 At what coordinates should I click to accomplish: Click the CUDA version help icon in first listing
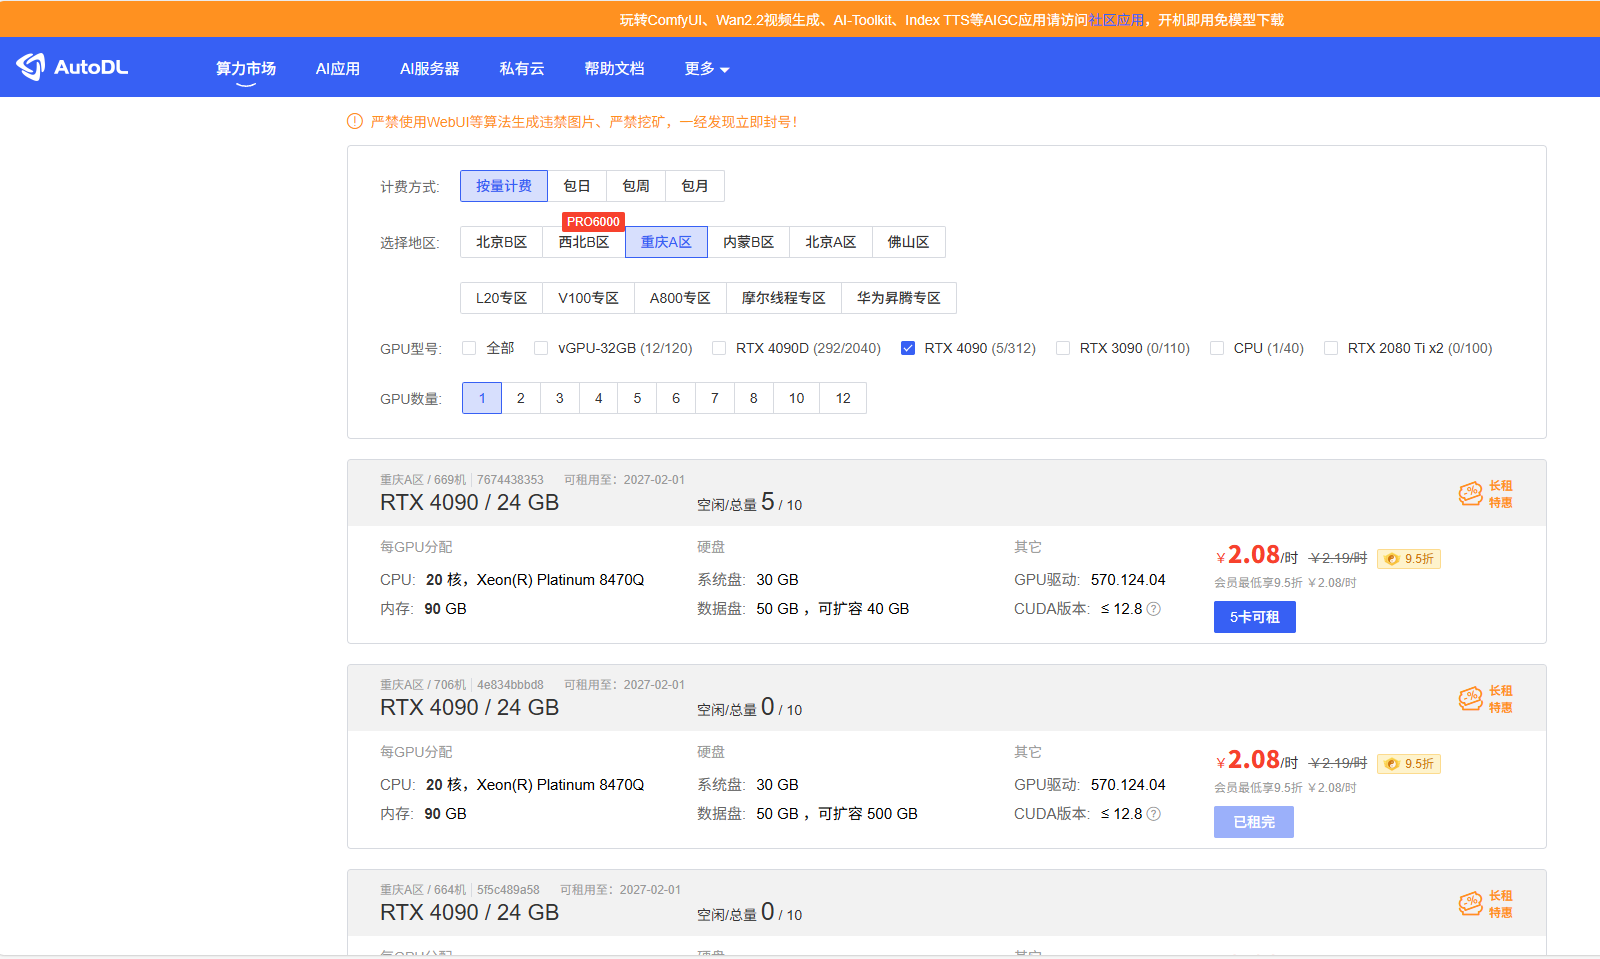click(x=1153, y=609)
